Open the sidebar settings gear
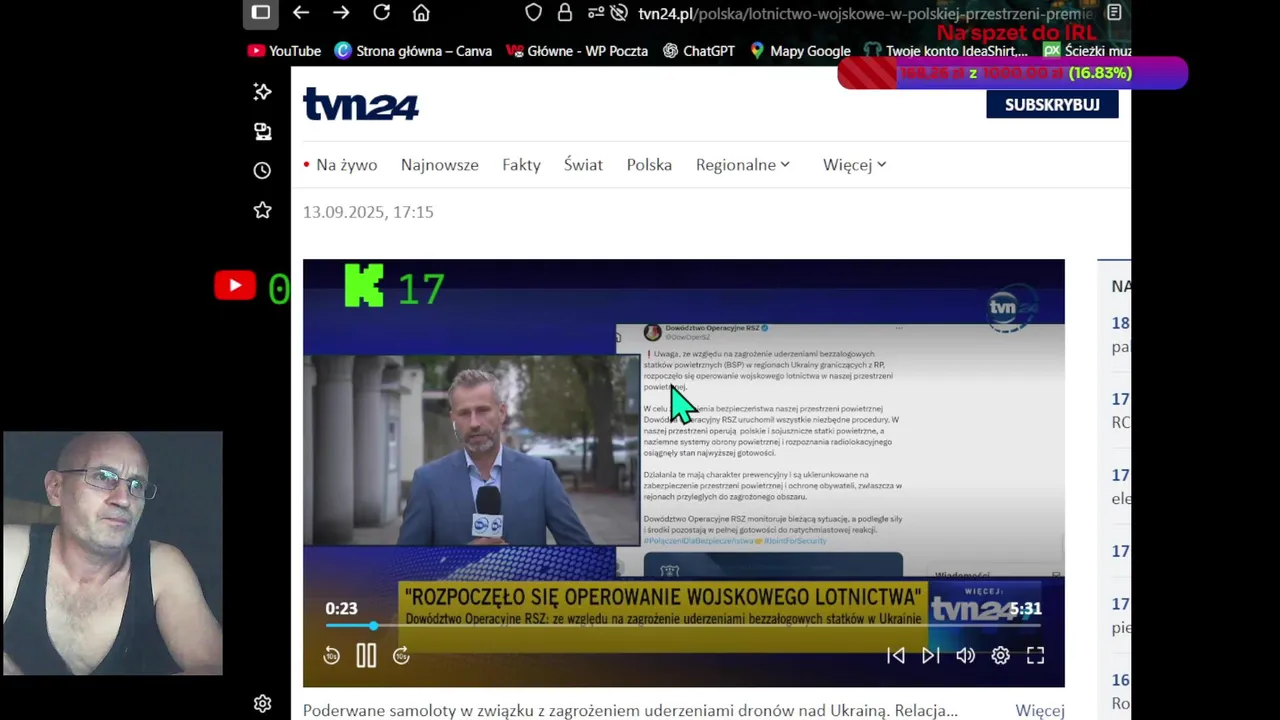 pyautogui.click(x=262, y=704)
